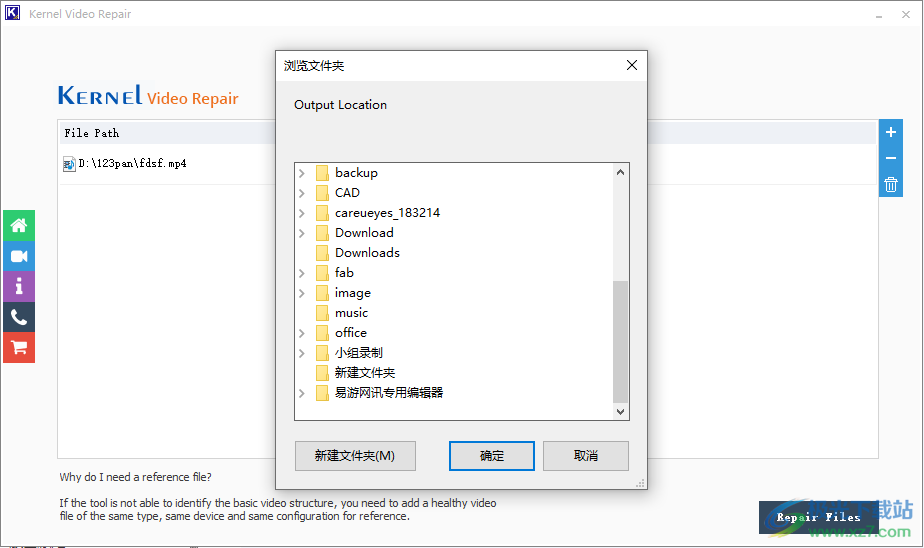Open the green Home sidebar icon
The width and height of the screenshot is (924, 548).
(19, 226)
